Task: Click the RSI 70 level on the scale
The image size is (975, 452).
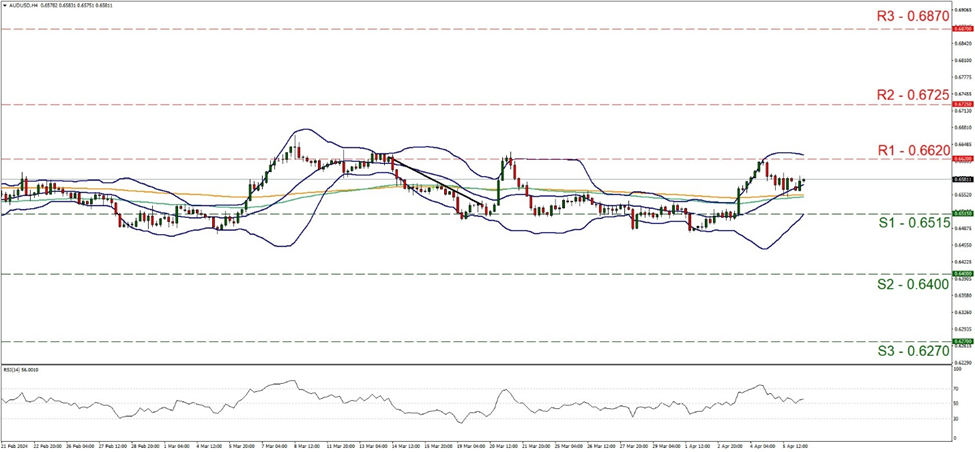Action: [x=957, y=388]
